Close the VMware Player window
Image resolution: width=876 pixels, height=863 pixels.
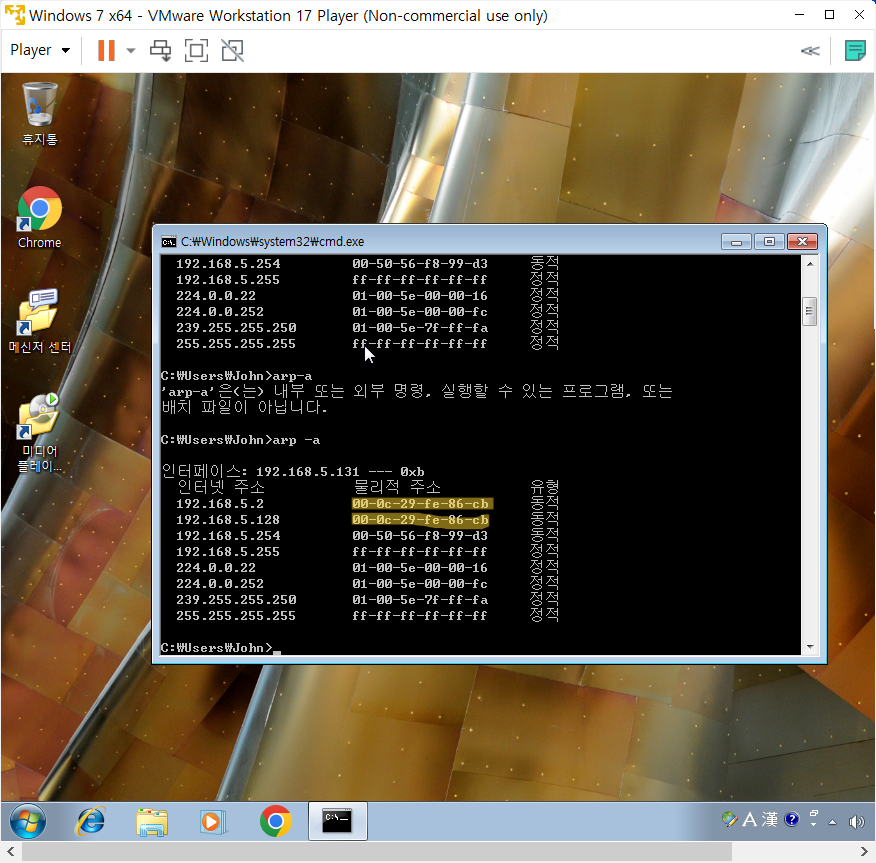tap(859, 15)
